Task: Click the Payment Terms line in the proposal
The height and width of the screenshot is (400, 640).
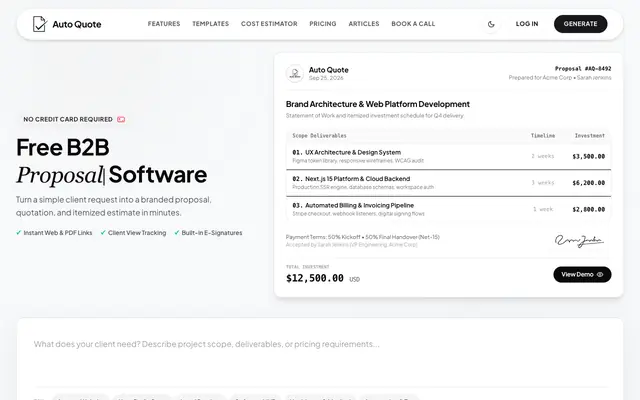Action: tap(362, 237)
